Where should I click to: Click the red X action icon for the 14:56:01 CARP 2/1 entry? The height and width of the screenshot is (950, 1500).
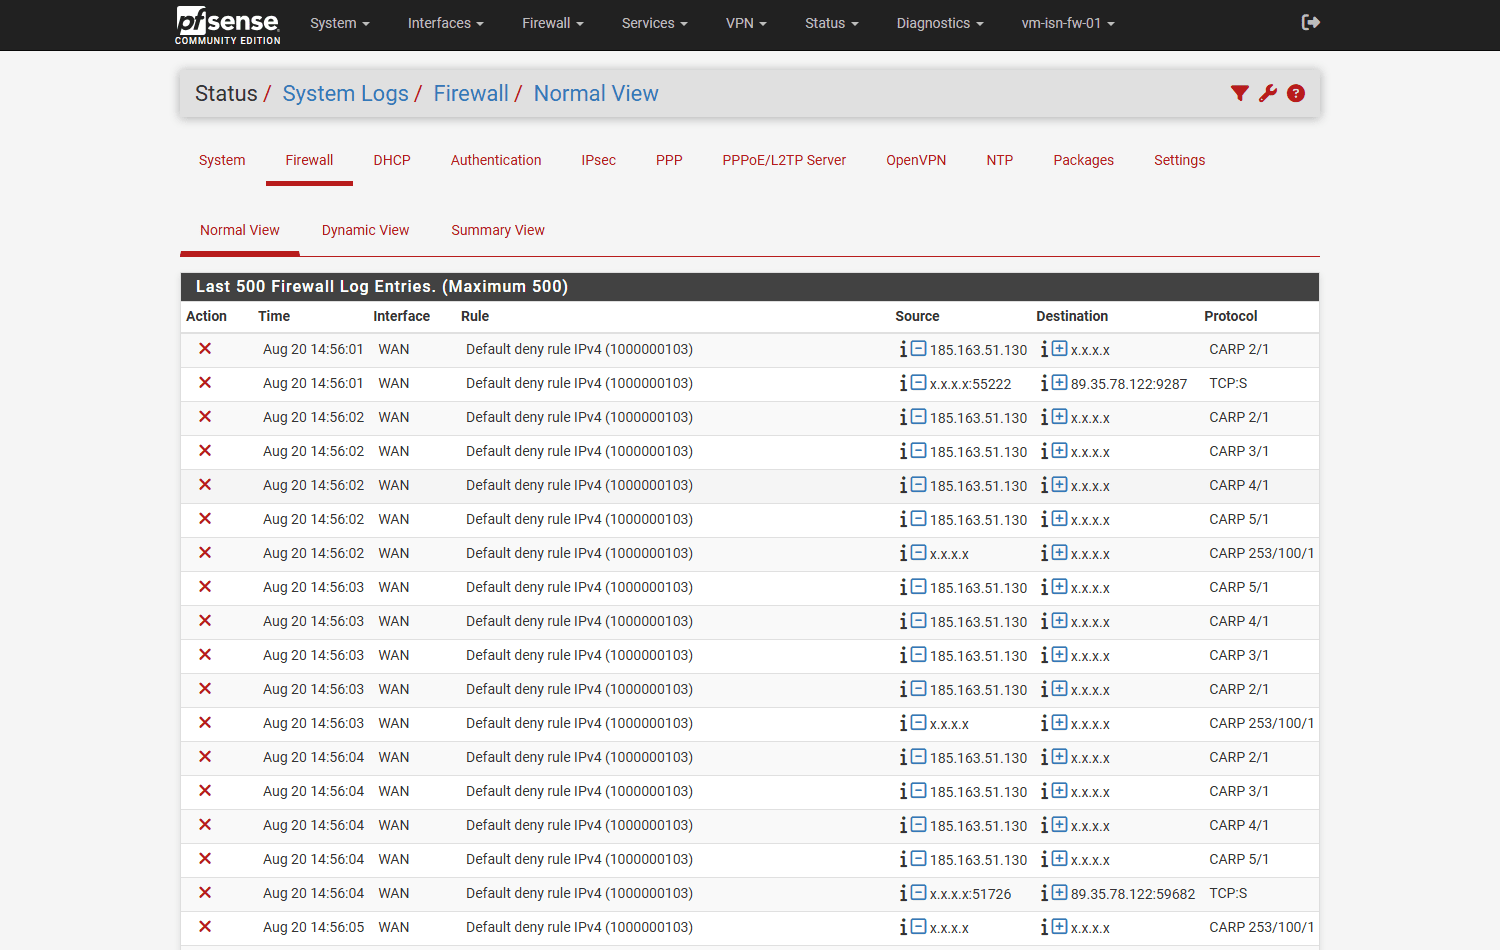pyautogui.click(x=205, y=349)
